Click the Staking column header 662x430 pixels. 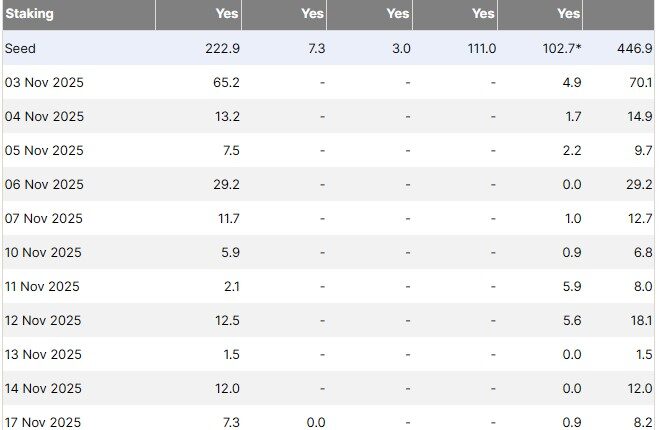pyautogui.click(x=30, y=14)
